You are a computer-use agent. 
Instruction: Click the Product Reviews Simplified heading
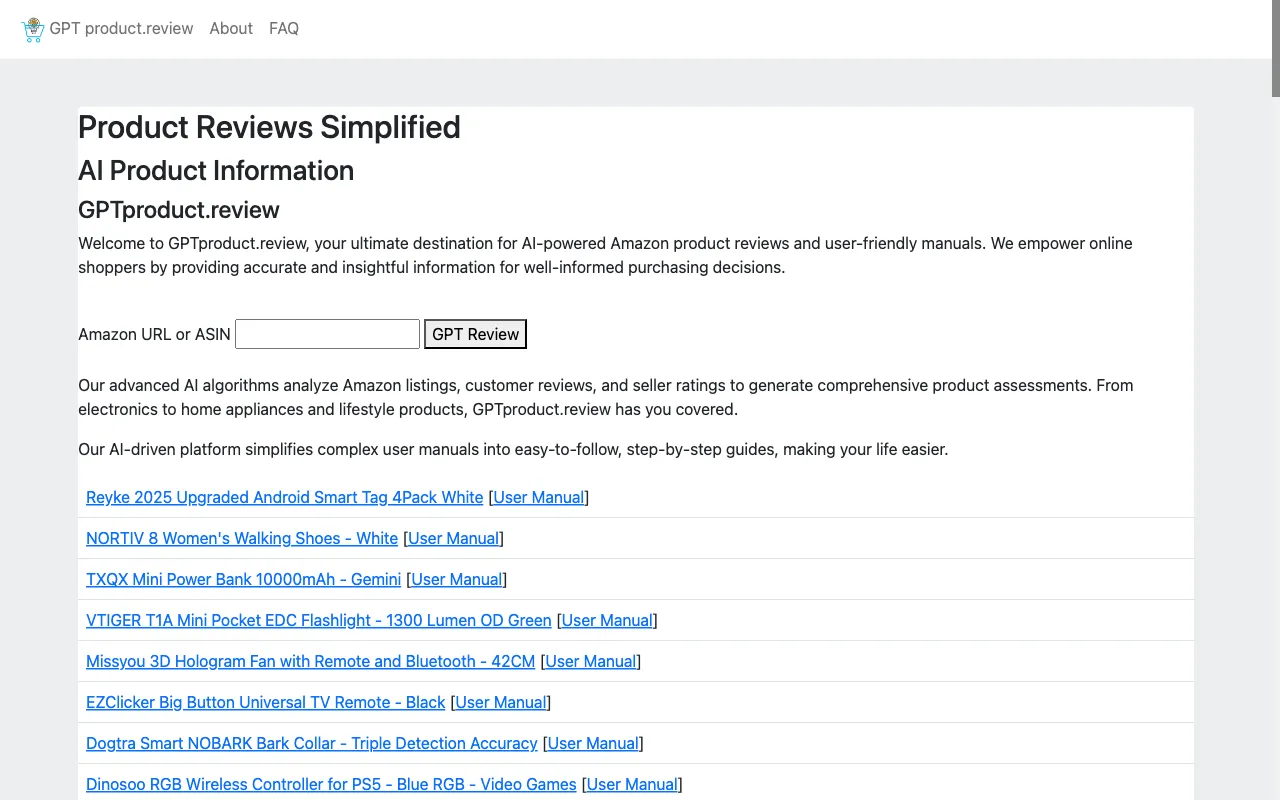click(269, 127)
